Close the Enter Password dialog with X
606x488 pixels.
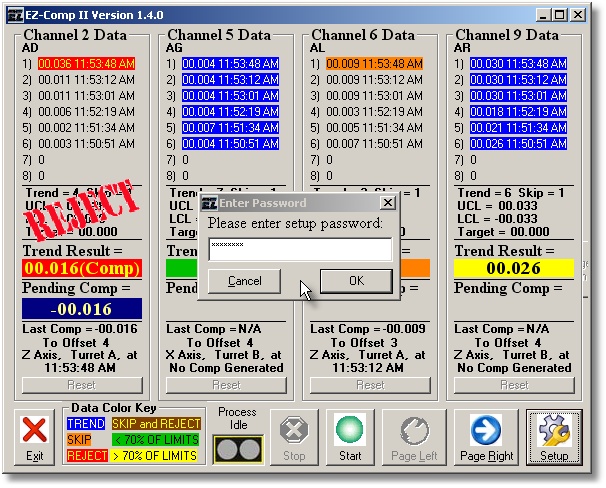click(x=388, y=202)
